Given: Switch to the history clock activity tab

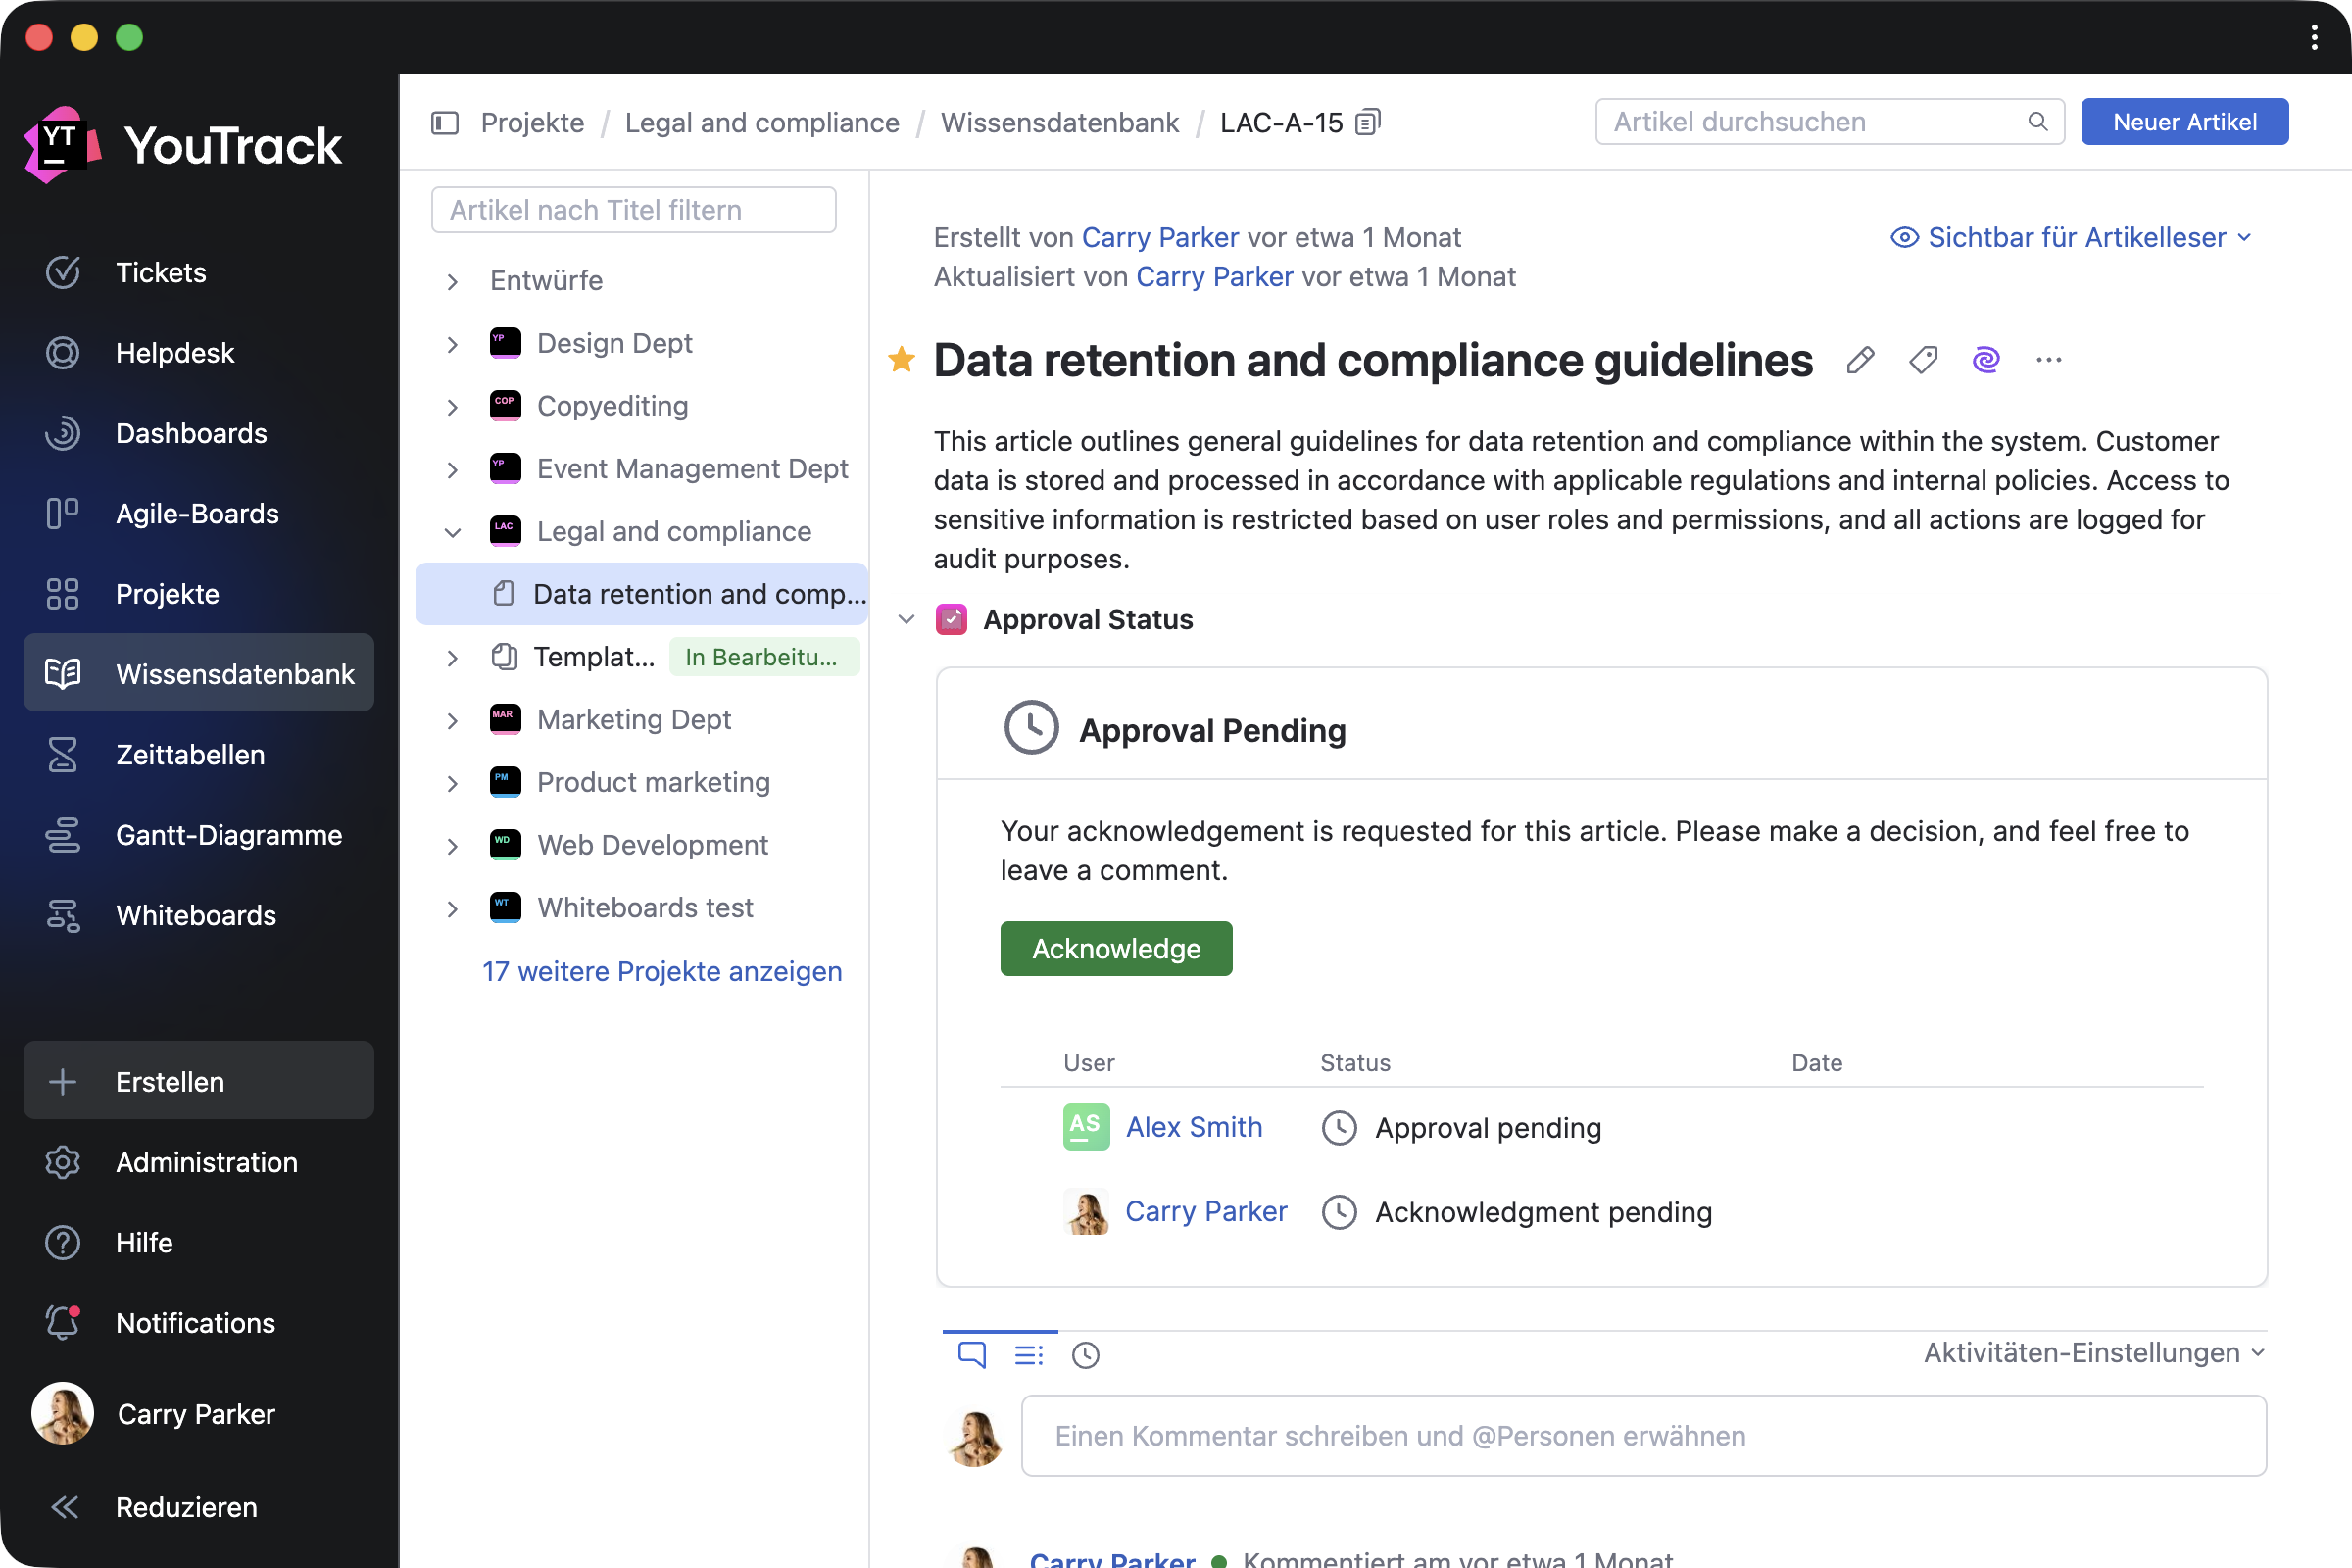Looking at the screenshot, I should tap(1085, 1354).
